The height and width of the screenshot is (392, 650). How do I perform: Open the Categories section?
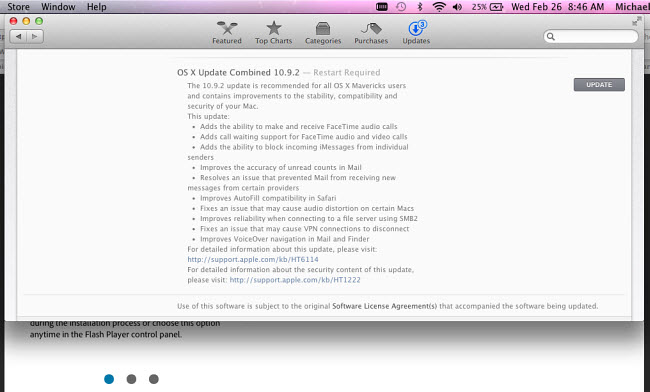point(323,33)
